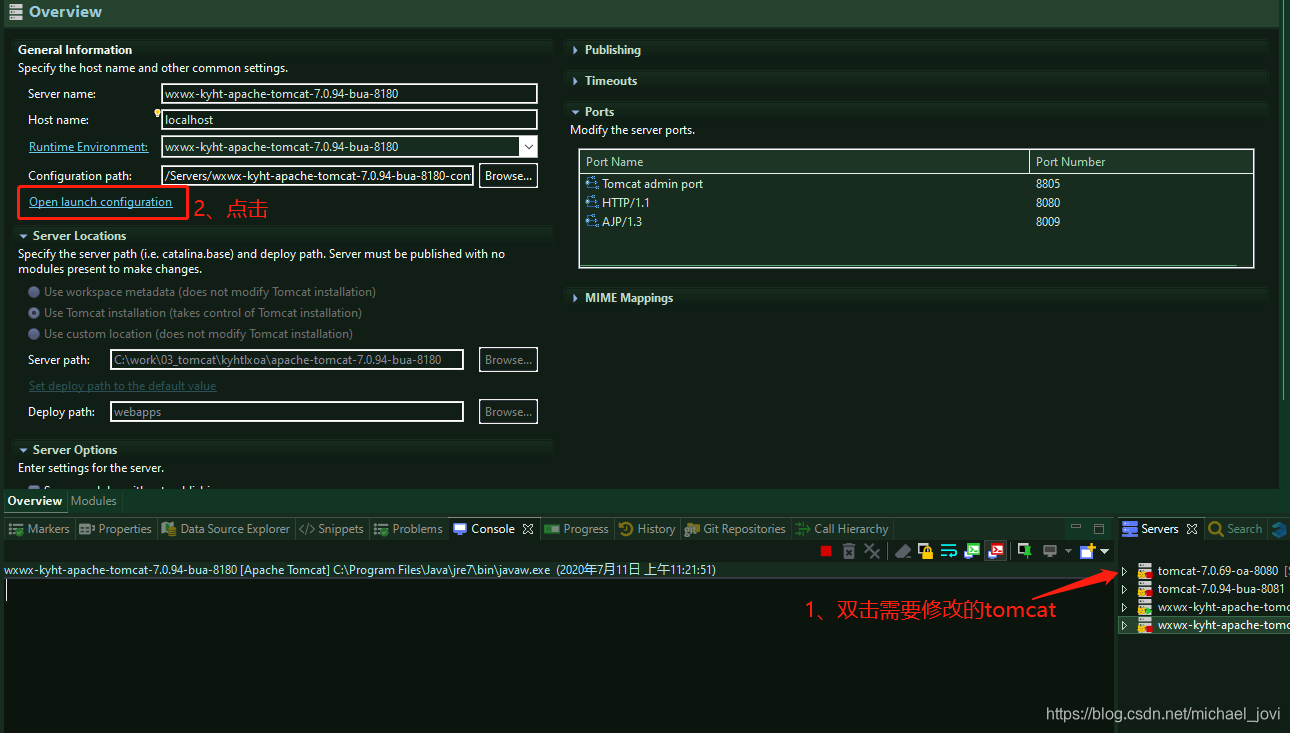Screen dimensions: 1290x733
Task: Expand the Timeouts section
Action: pyautogui.click(x=575, y=81)
